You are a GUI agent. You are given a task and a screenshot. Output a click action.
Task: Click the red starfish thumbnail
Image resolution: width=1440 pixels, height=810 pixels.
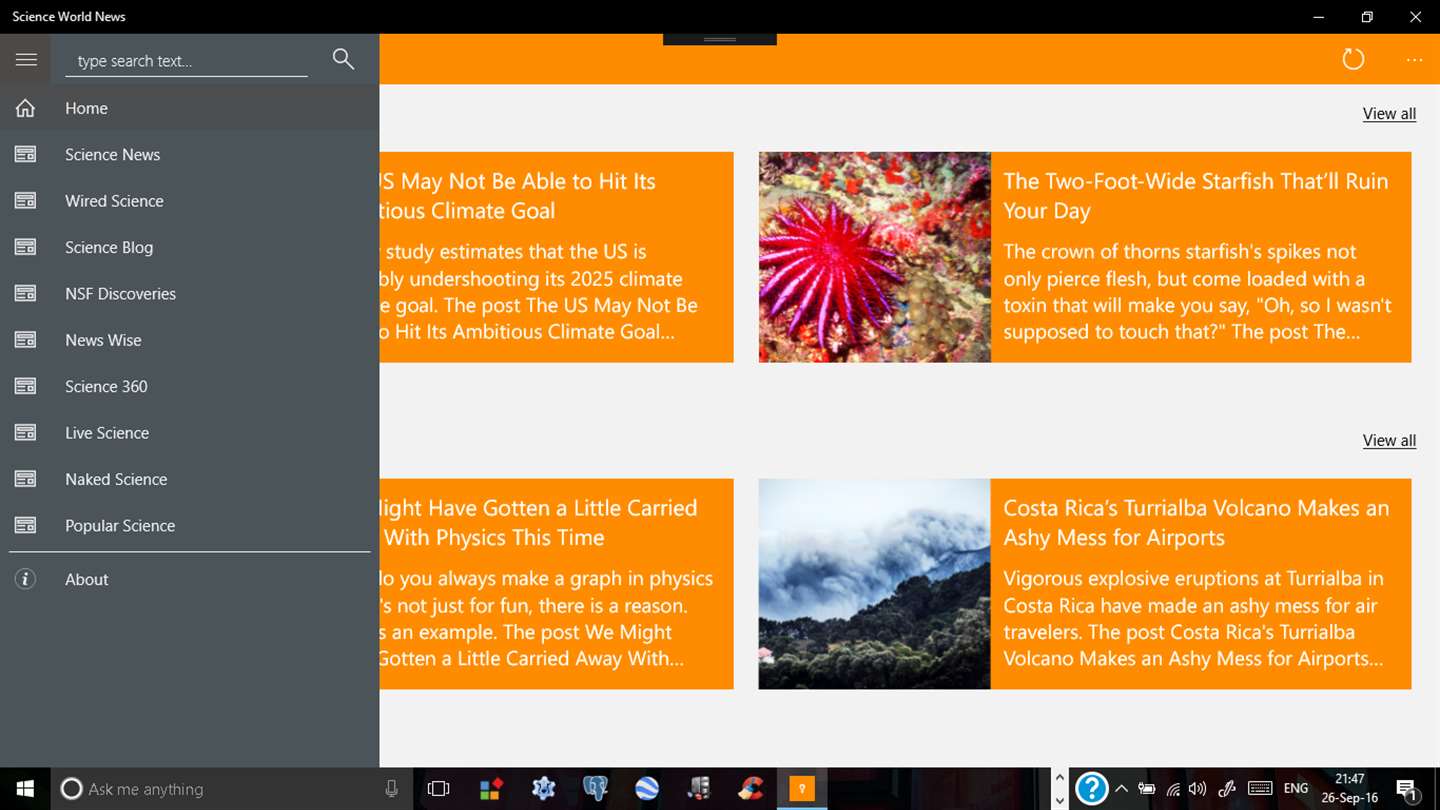pos(874,257)
